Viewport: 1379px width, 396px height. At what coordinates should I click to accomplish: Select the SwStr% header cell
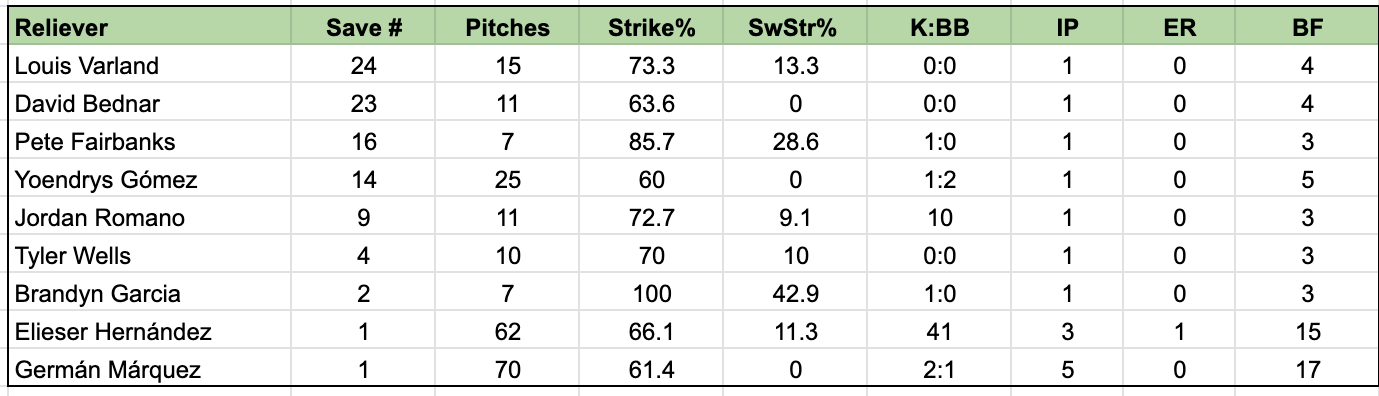tap(792, 28)
